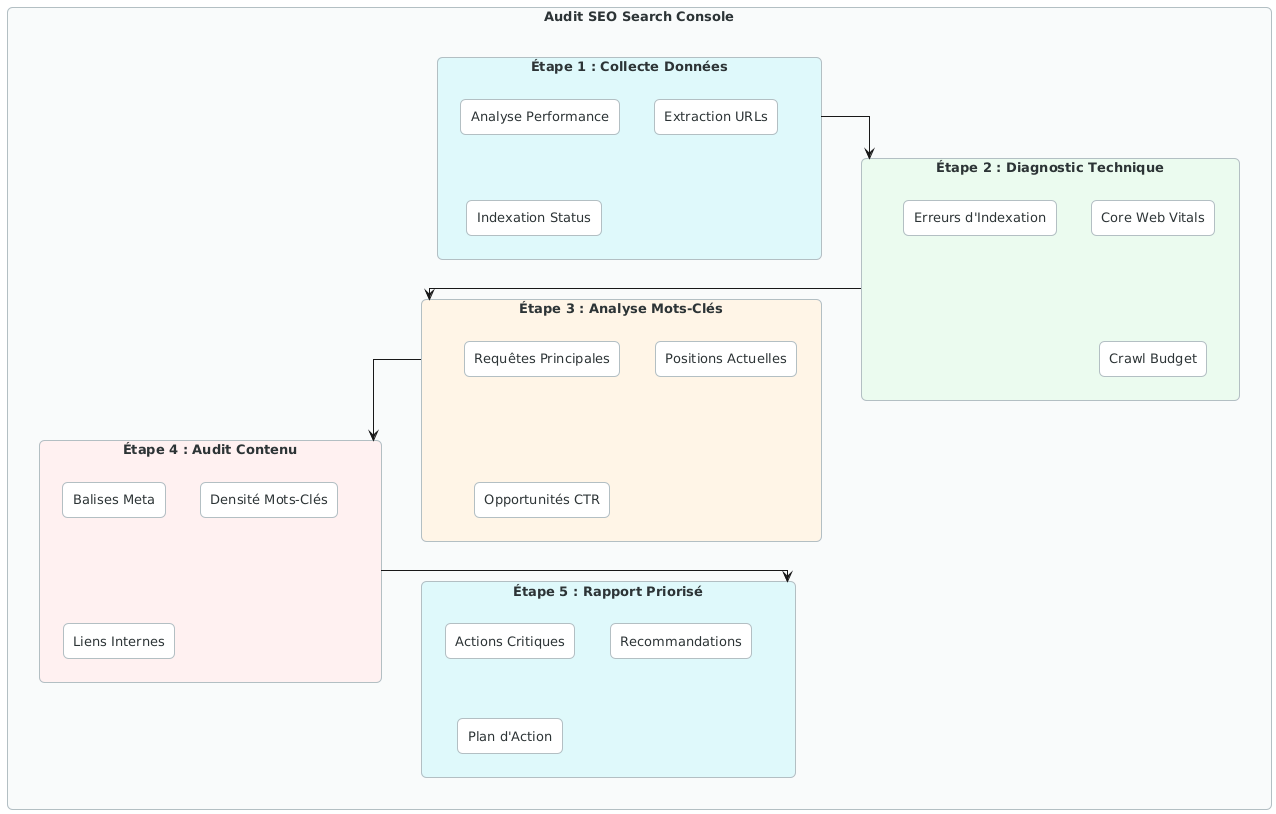1276x814 pixels.
Task: Click the Densité Mots-Clés node
Action: coord(269,500)
